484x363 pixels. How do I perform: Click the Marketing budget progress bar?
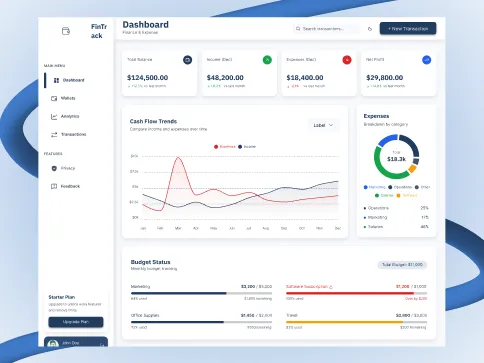[201, 293]
